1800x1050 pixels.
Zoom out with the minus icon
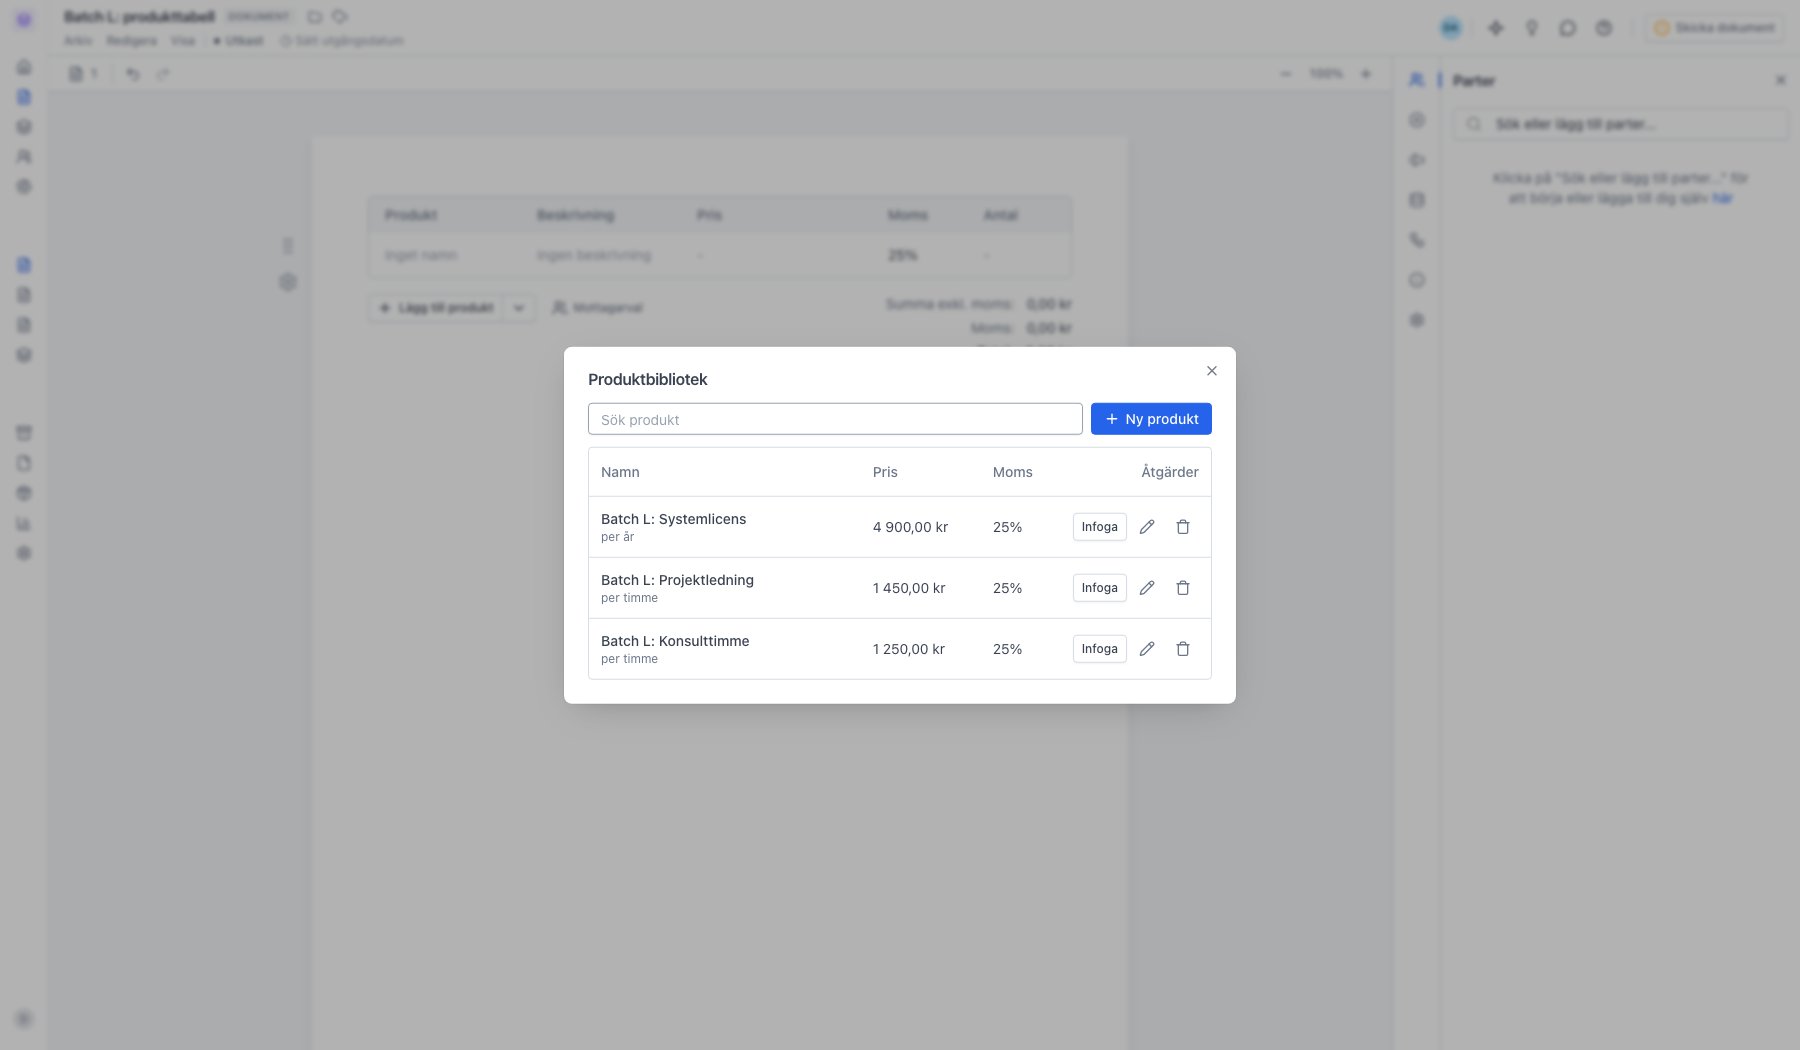click(x=1286, y=74)
